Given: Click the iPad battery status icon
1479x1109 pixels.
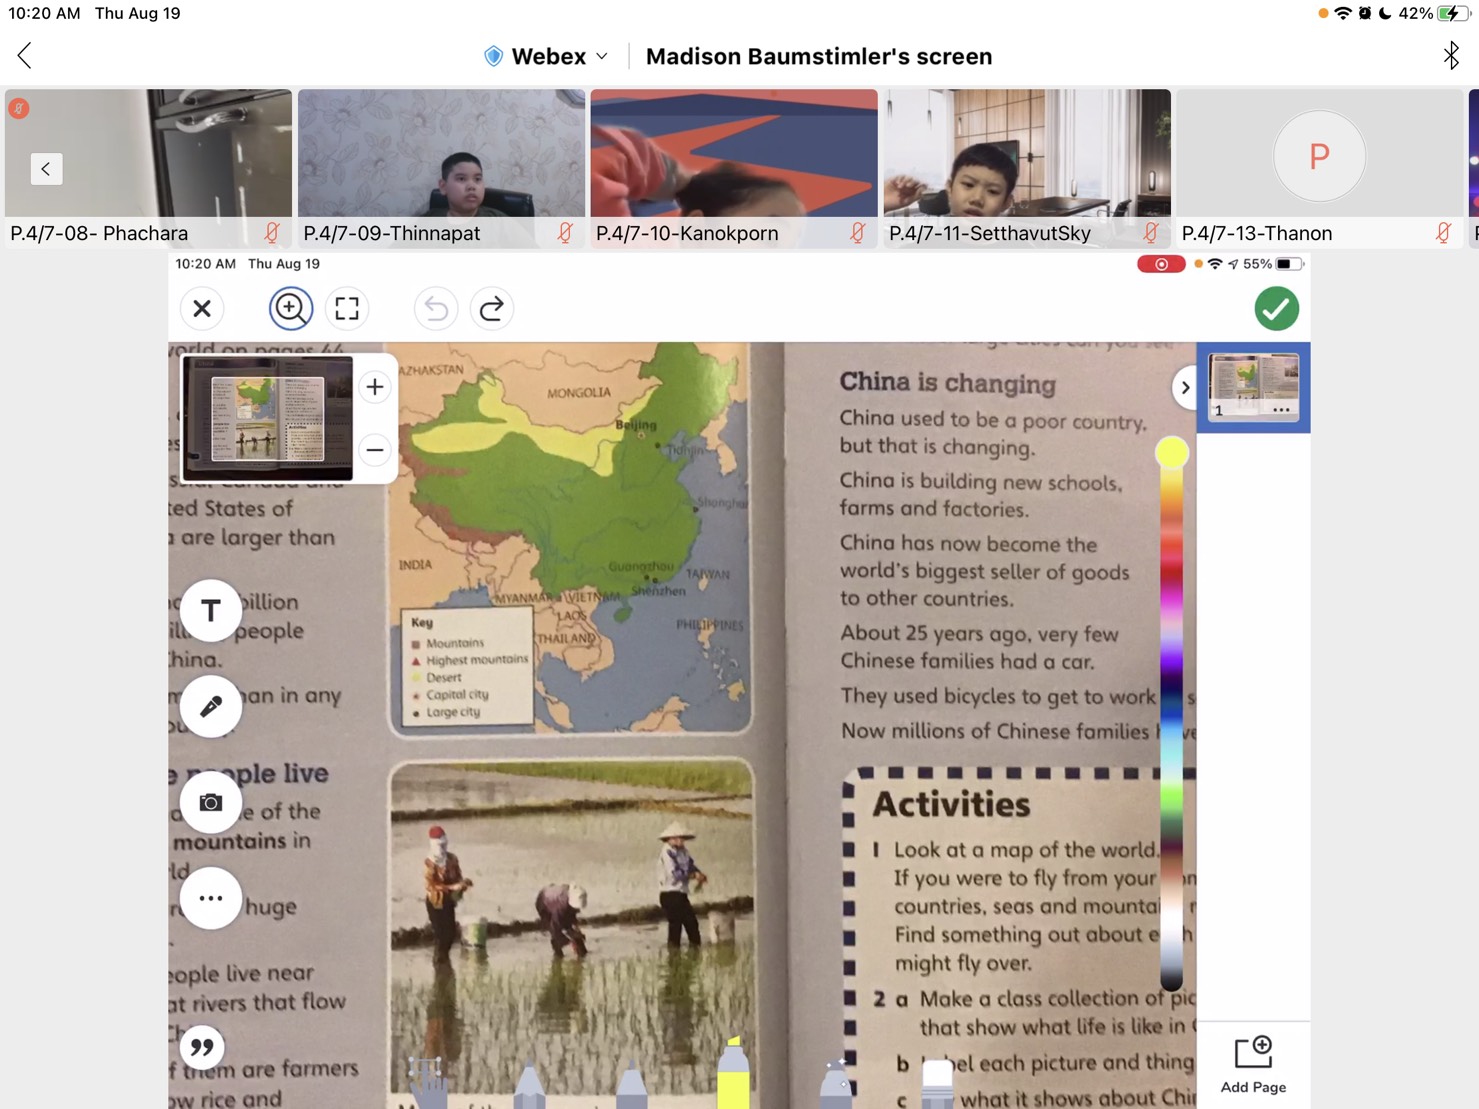Looking at the screenshot, I should (1454, 13).
